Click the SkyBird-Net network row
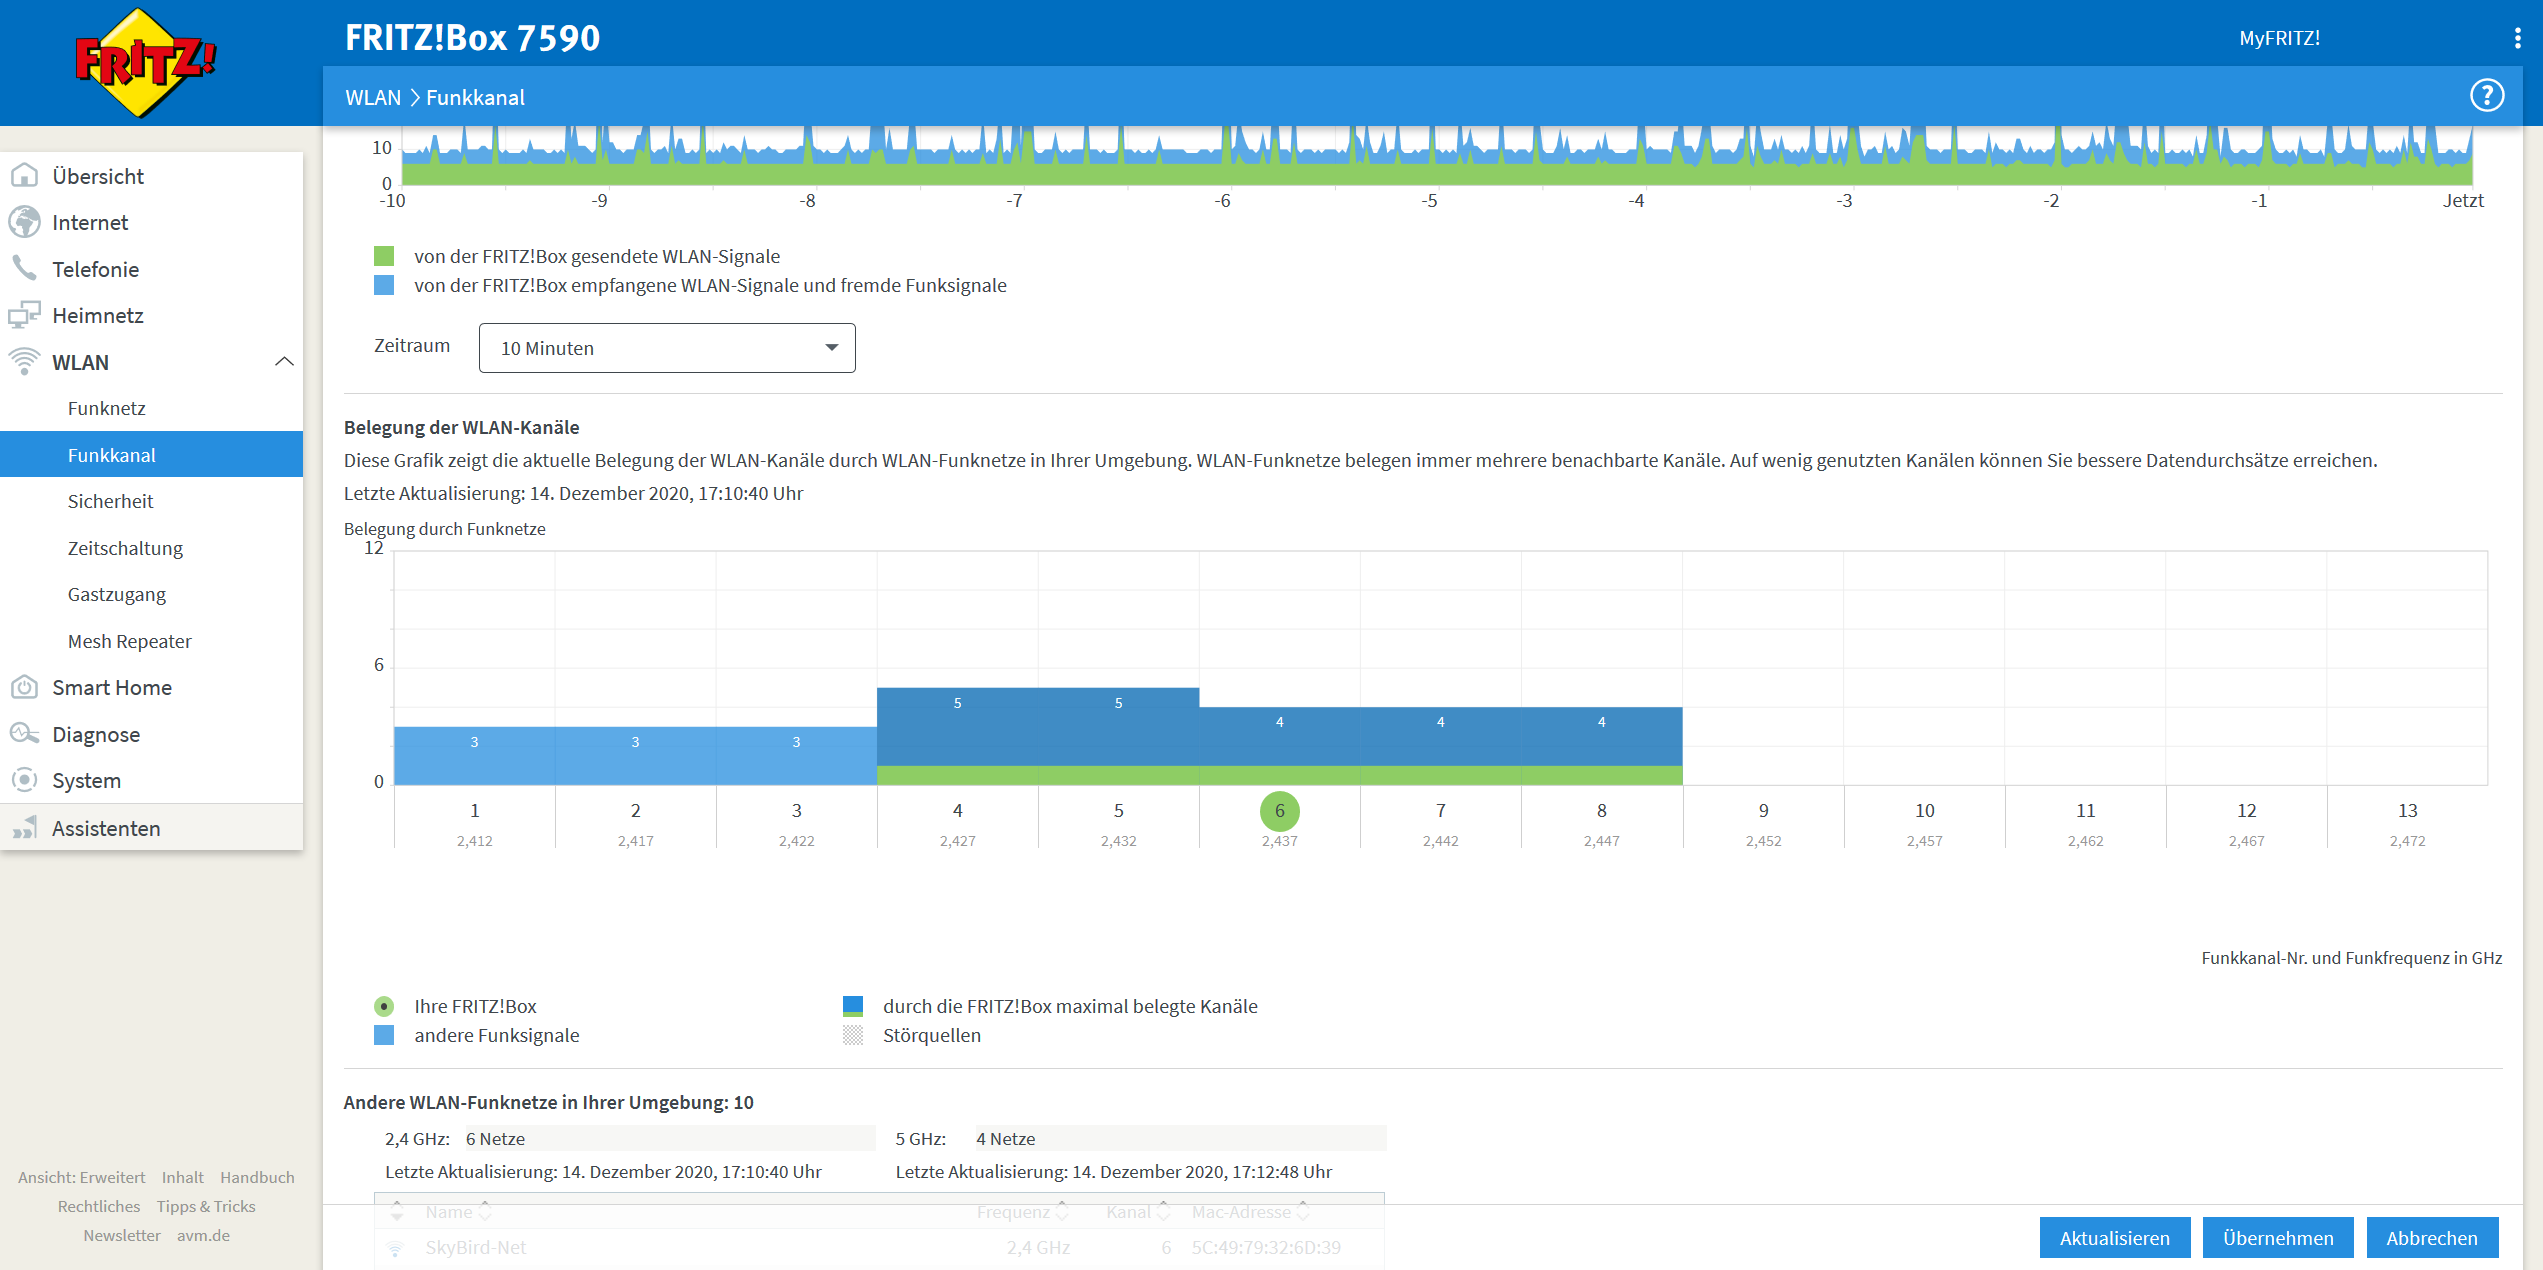Image resolution: width=2543 pixels, height=1270 pixels. click(879, 1247)
